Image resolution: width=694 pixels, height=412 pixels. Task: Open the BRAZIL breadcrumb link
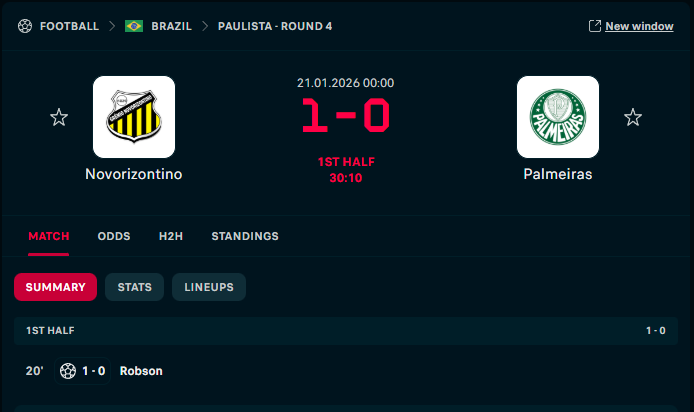(x=172, y=26)
